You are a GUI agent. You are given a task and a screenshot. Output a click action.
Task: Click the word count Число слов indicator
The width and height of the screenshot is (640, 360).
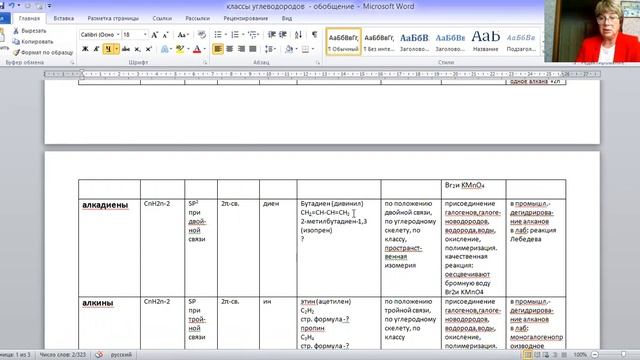pyautogui.click(x=62, y=355)
